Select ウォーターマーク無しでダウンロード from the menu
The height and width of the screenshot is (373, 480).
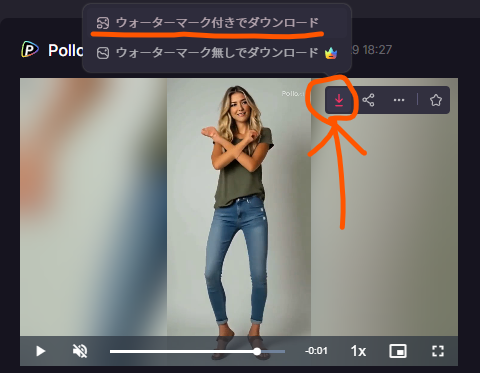217,53
